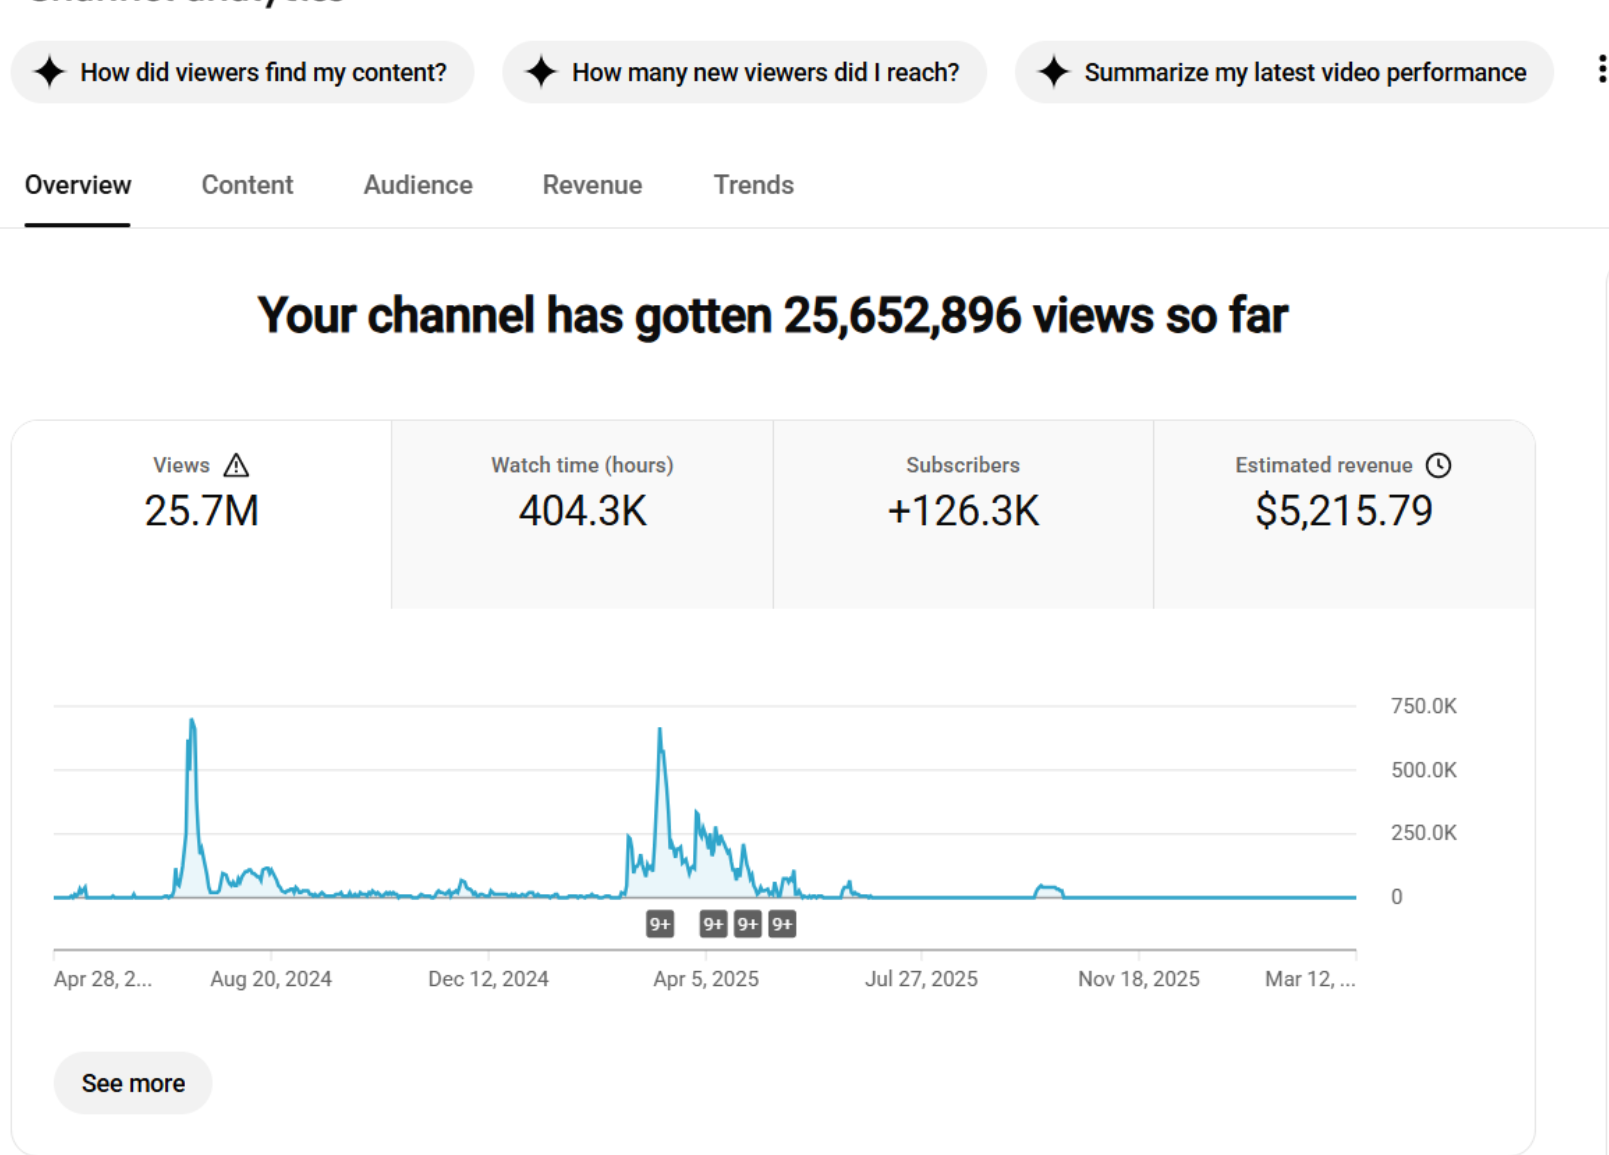Open the Audience tab
Screen dimensions: 1609x1155
point(418,185)
